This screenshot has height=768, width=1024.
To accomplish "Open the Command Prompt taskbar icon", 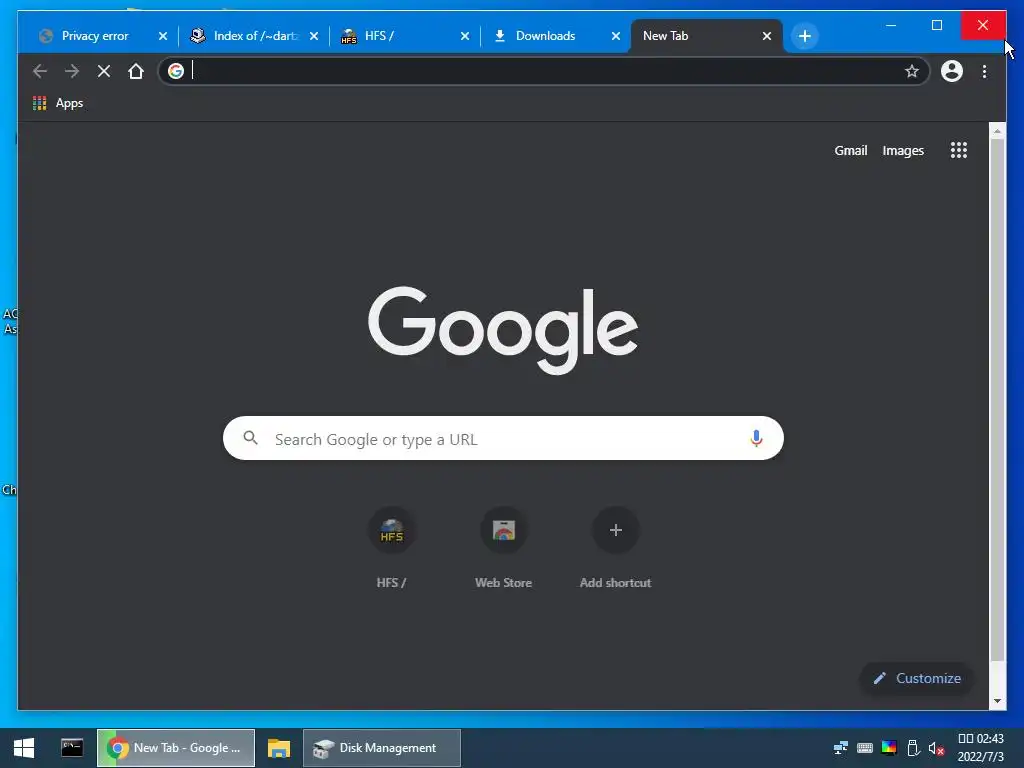I will (72, 748).
